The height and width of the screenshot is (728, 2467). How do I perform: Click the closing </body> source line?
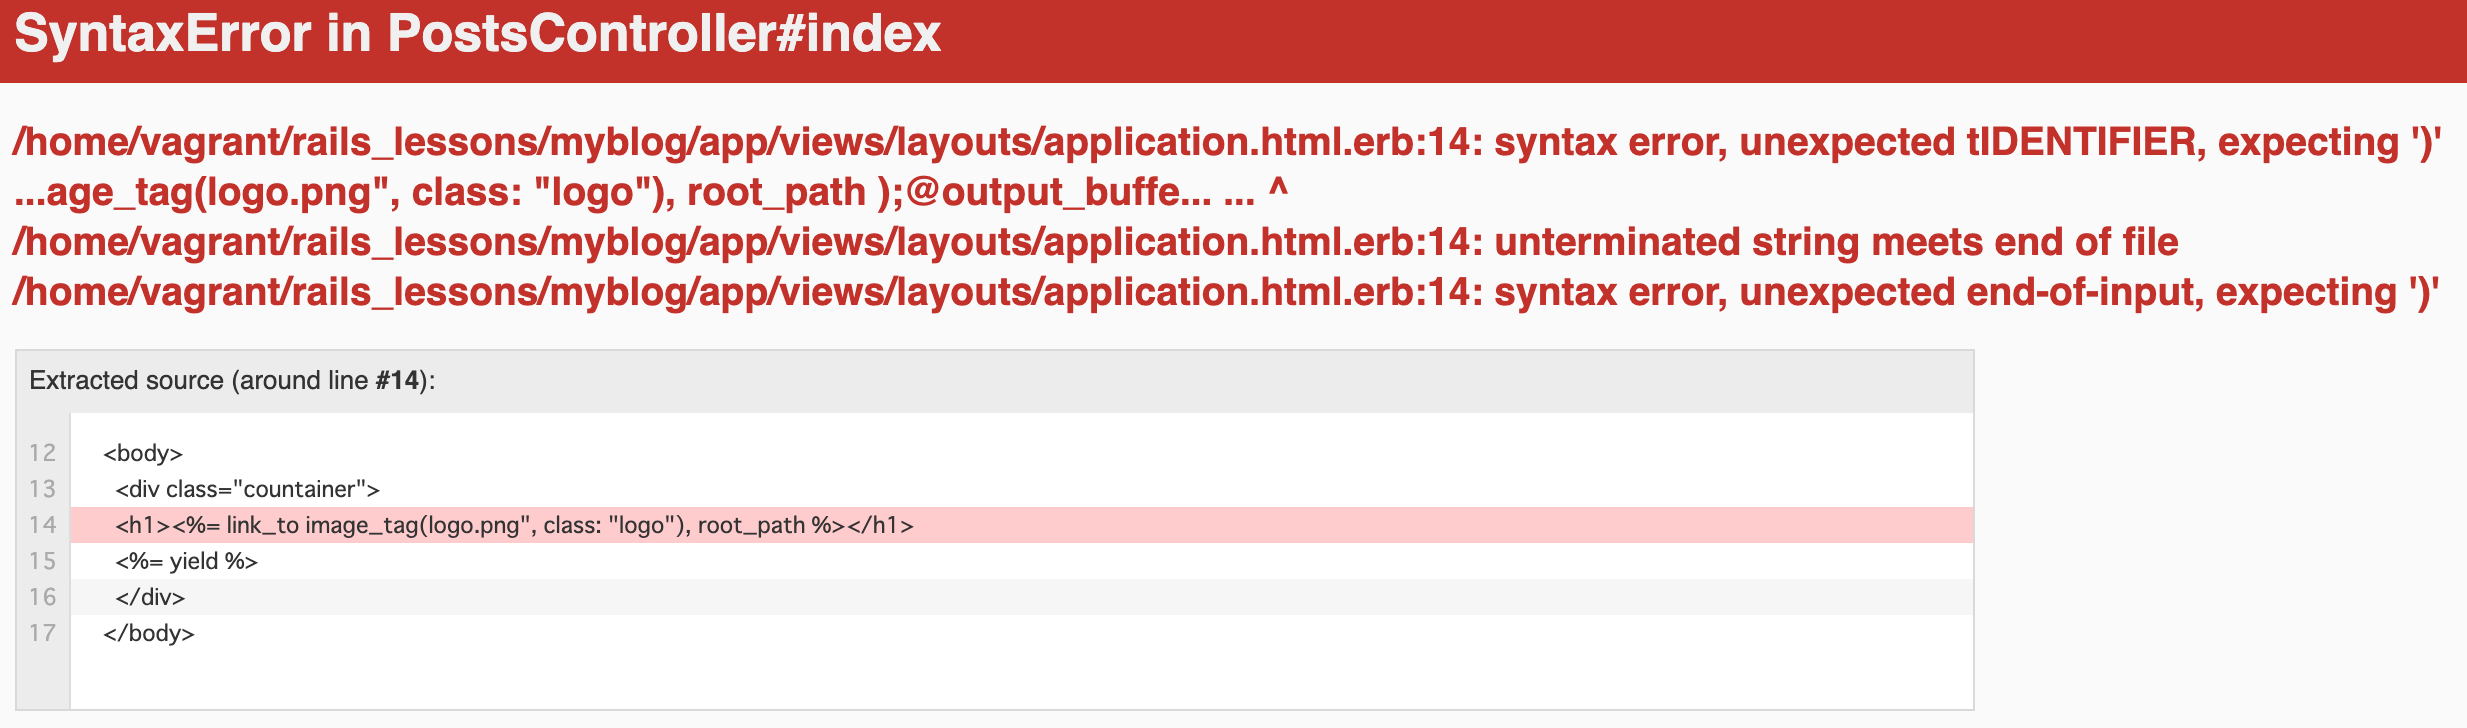point(149,633)
